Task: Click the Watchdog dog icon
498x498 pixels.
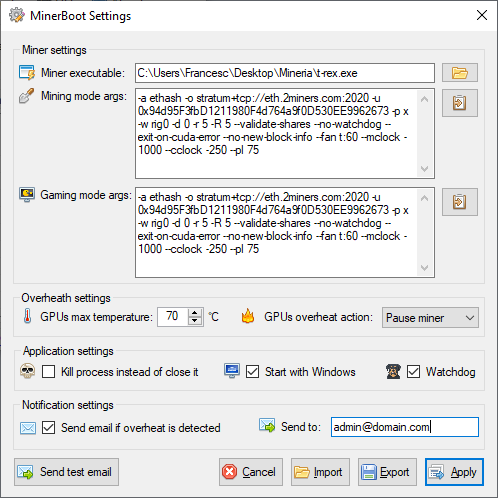Action: [393, 371]
